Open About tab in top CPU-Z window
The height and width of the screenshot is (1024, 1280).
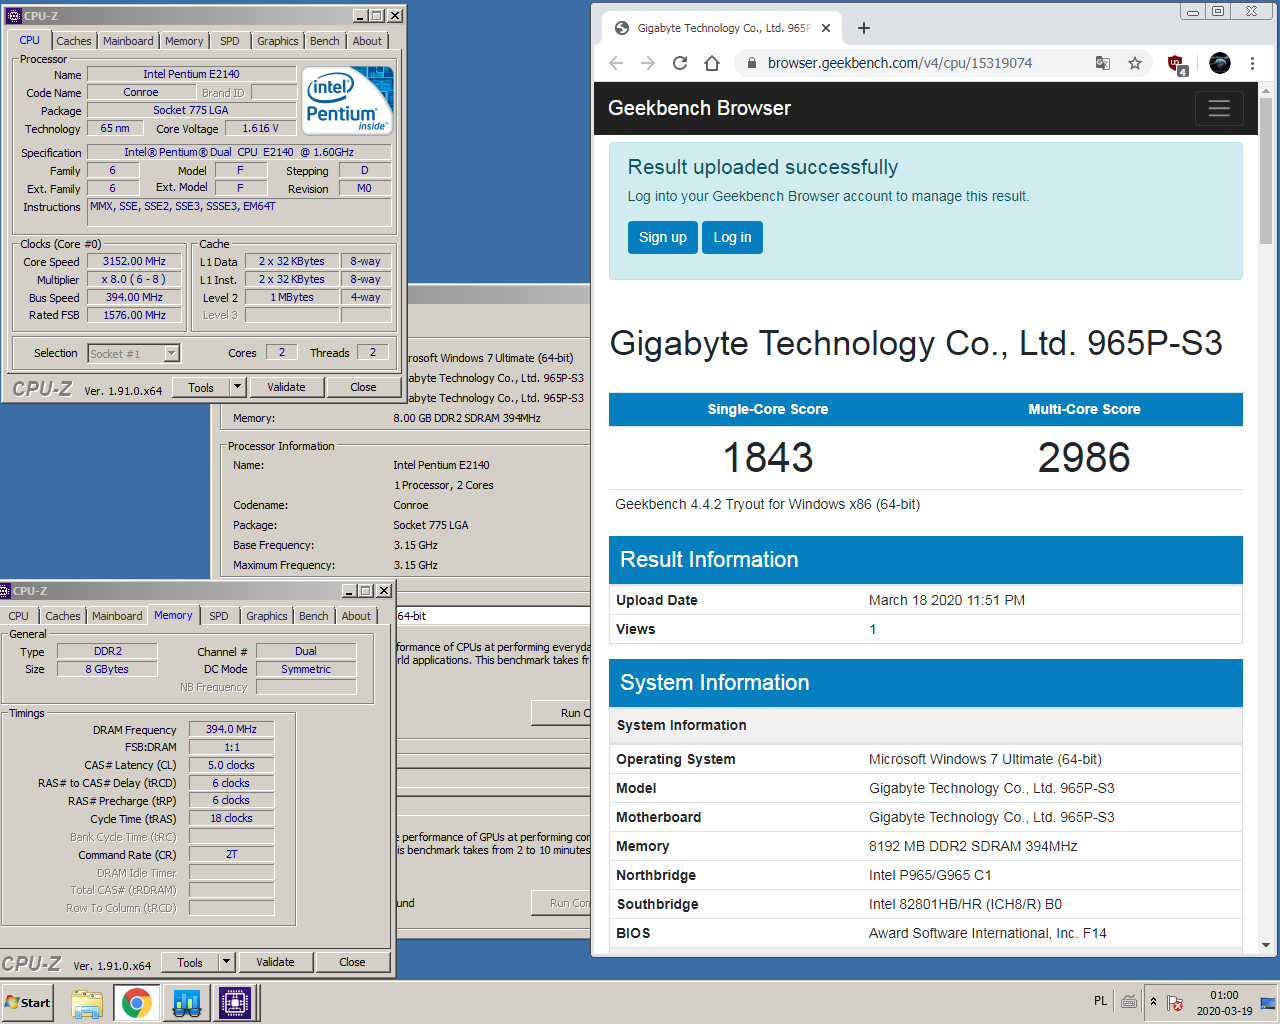367,41
